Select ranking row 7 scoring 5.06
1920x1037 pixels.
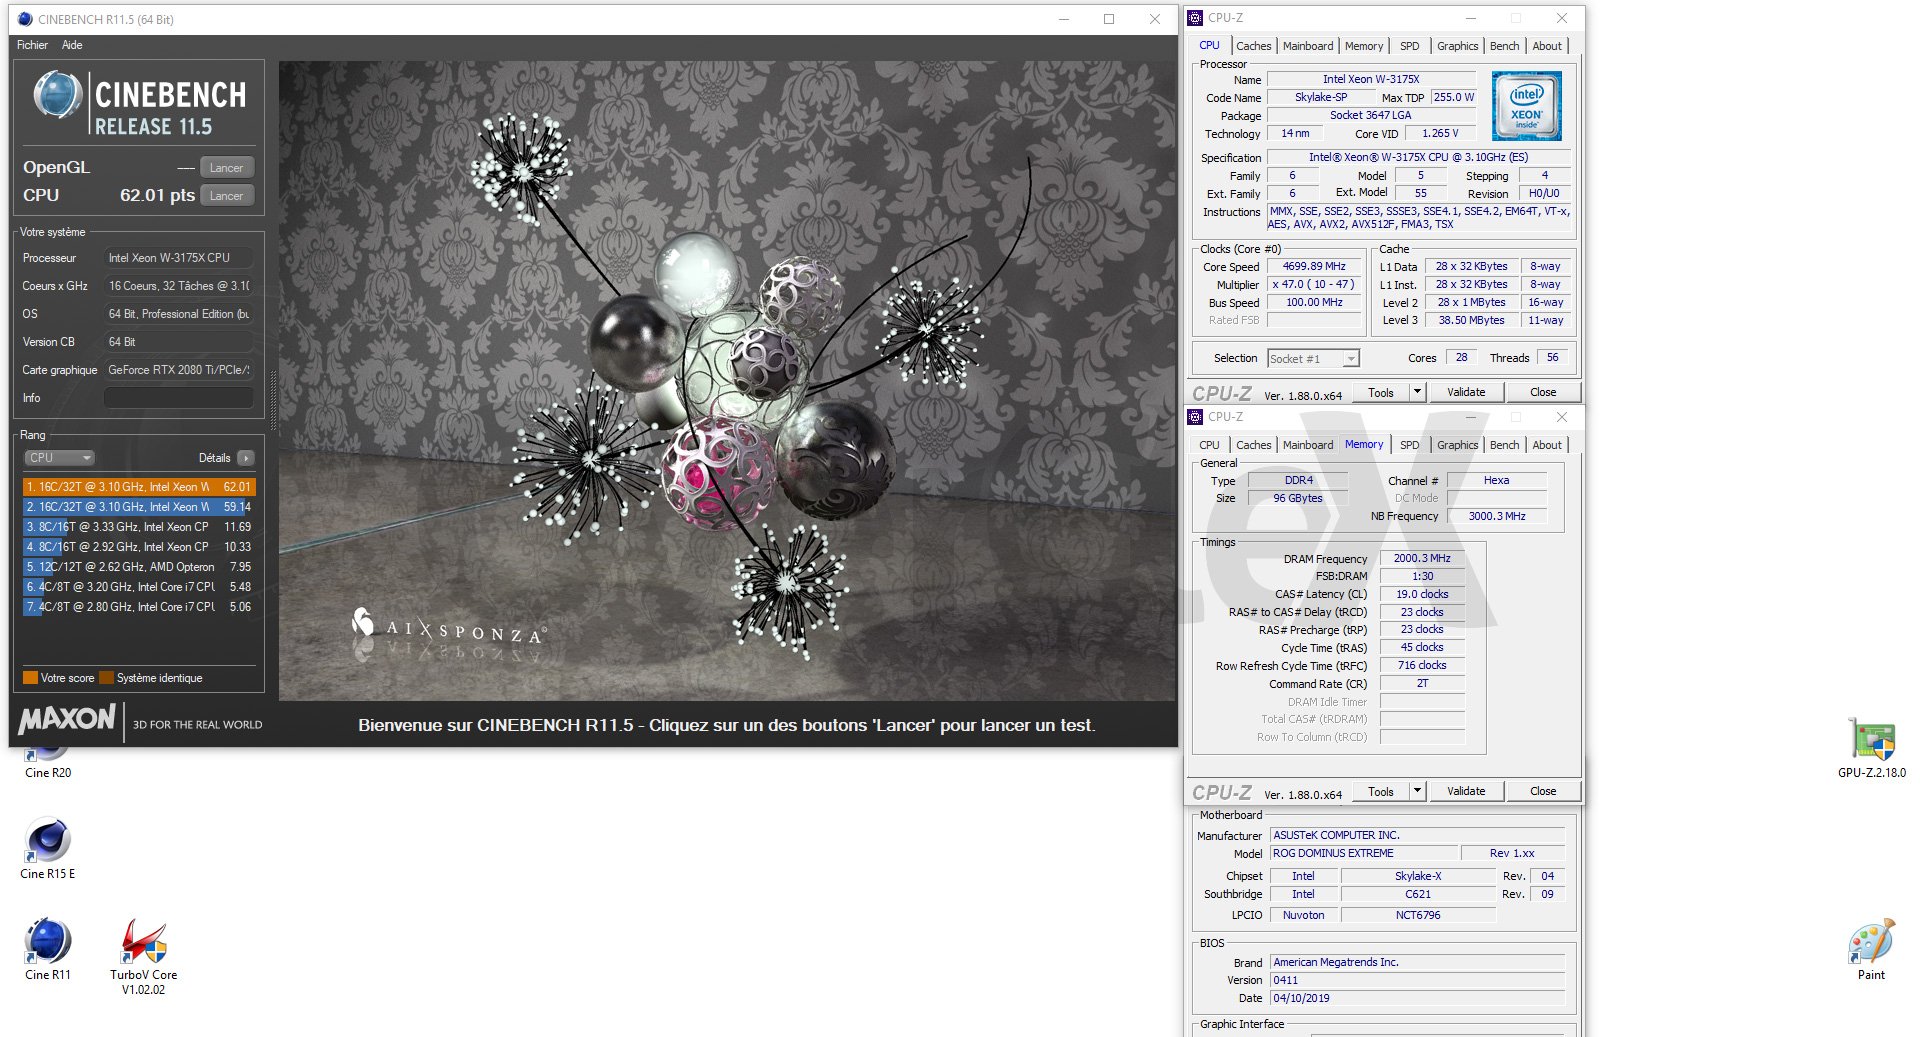tap(139, 607)
